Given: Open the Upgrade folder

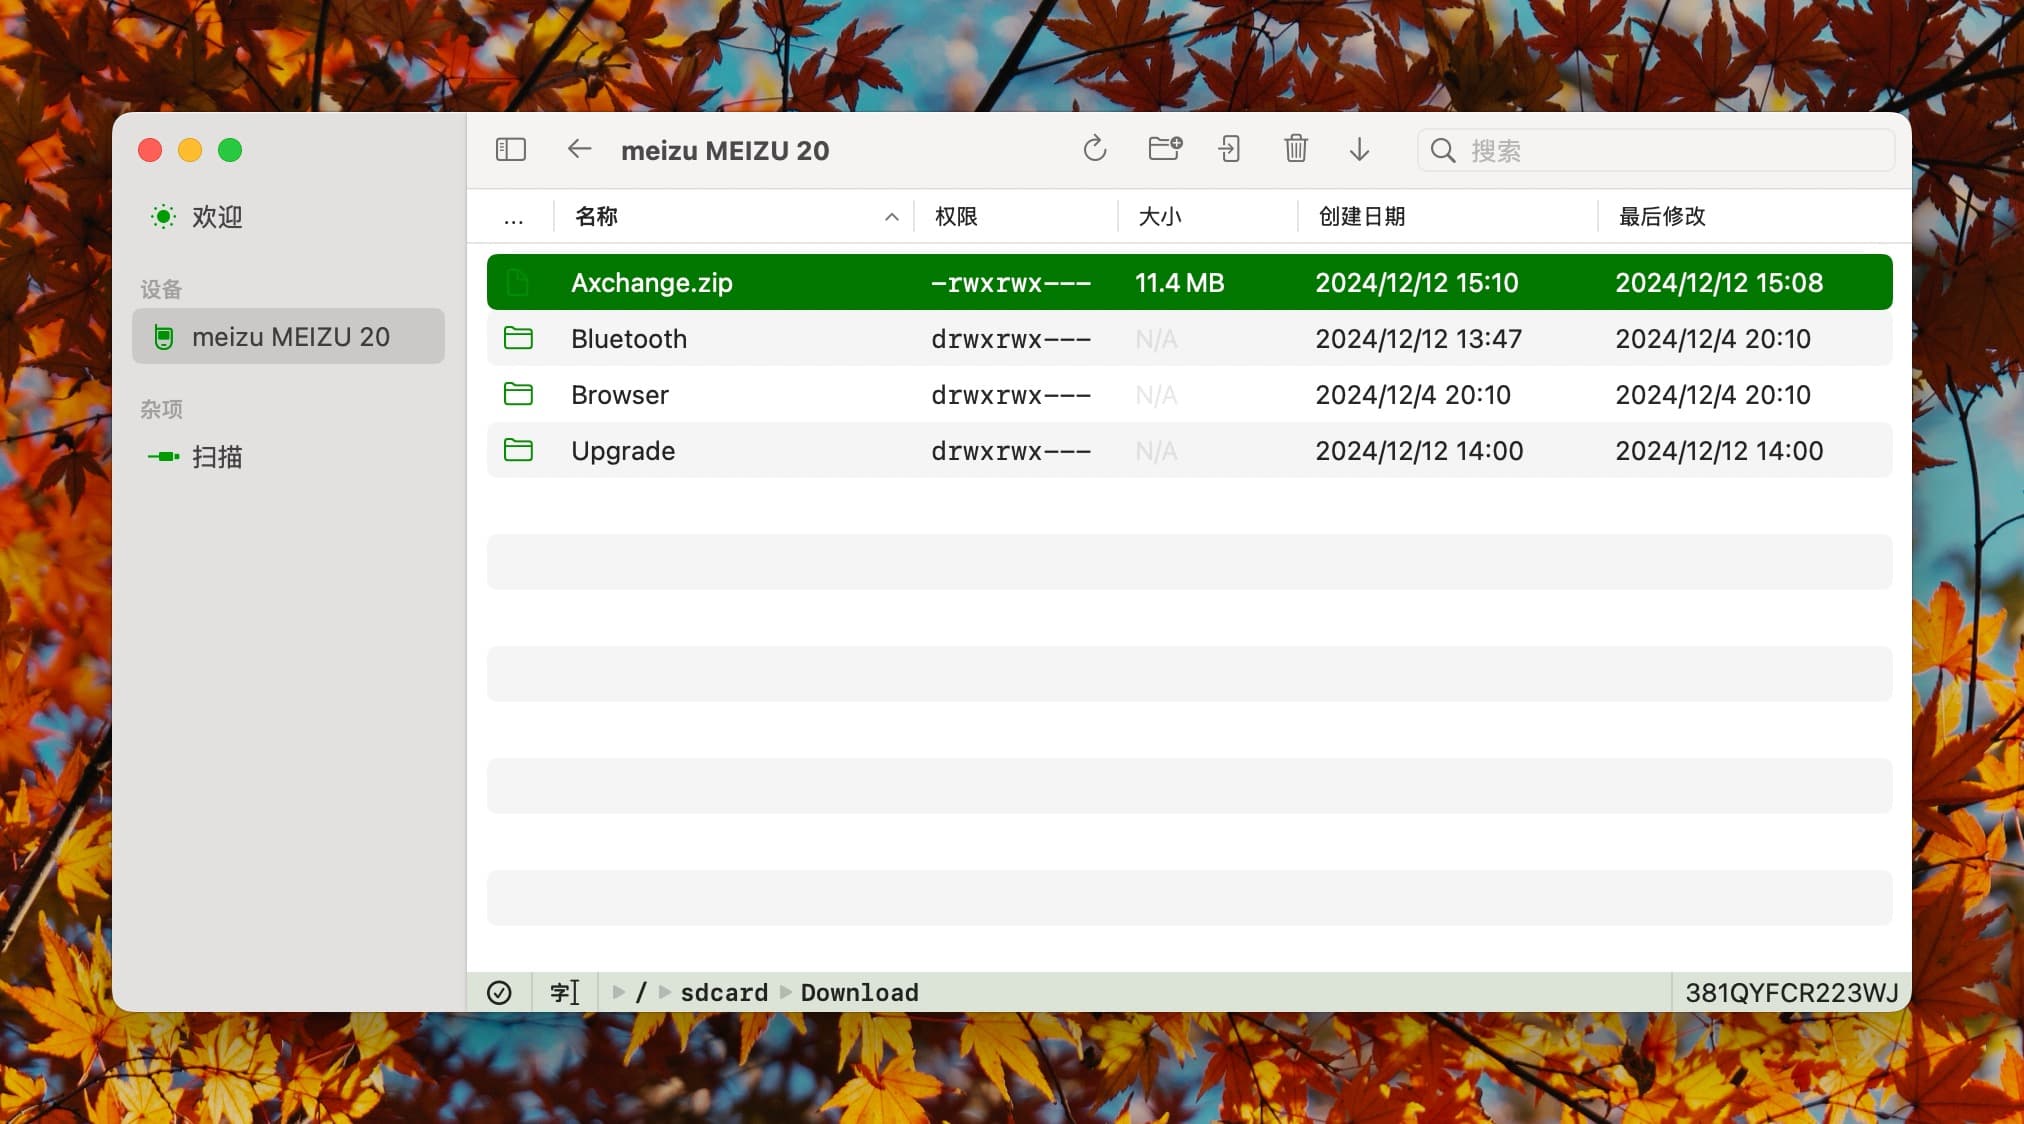Looking at the screenshot, I should (x=622, y=450).
